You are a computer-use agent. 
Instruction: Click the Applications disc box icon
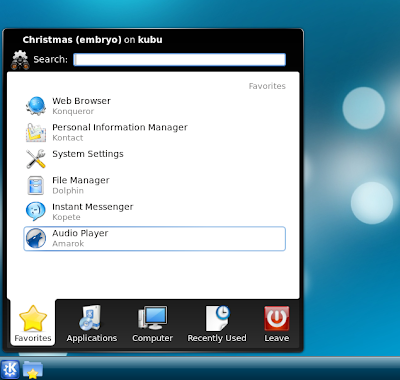coord(91,318)
